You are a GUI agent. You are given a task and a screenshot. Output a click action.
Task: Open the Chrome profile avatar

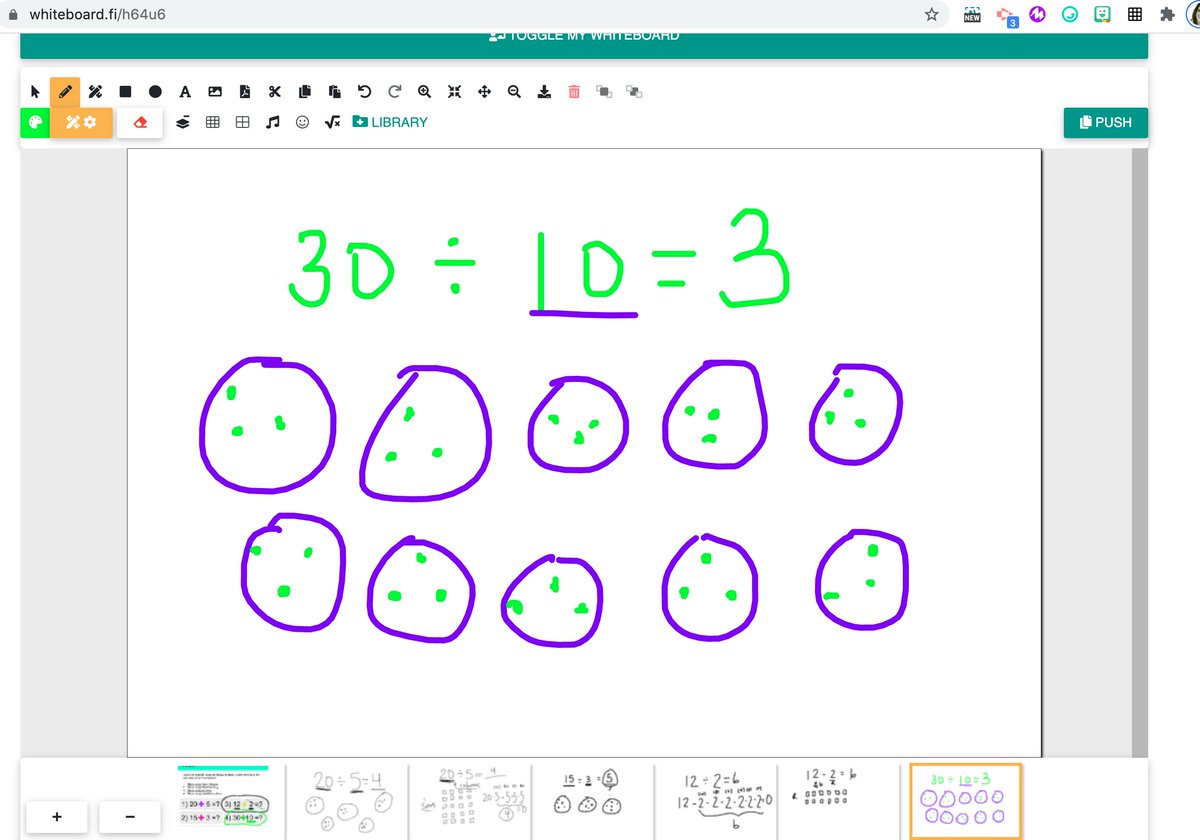[1194, 14]
